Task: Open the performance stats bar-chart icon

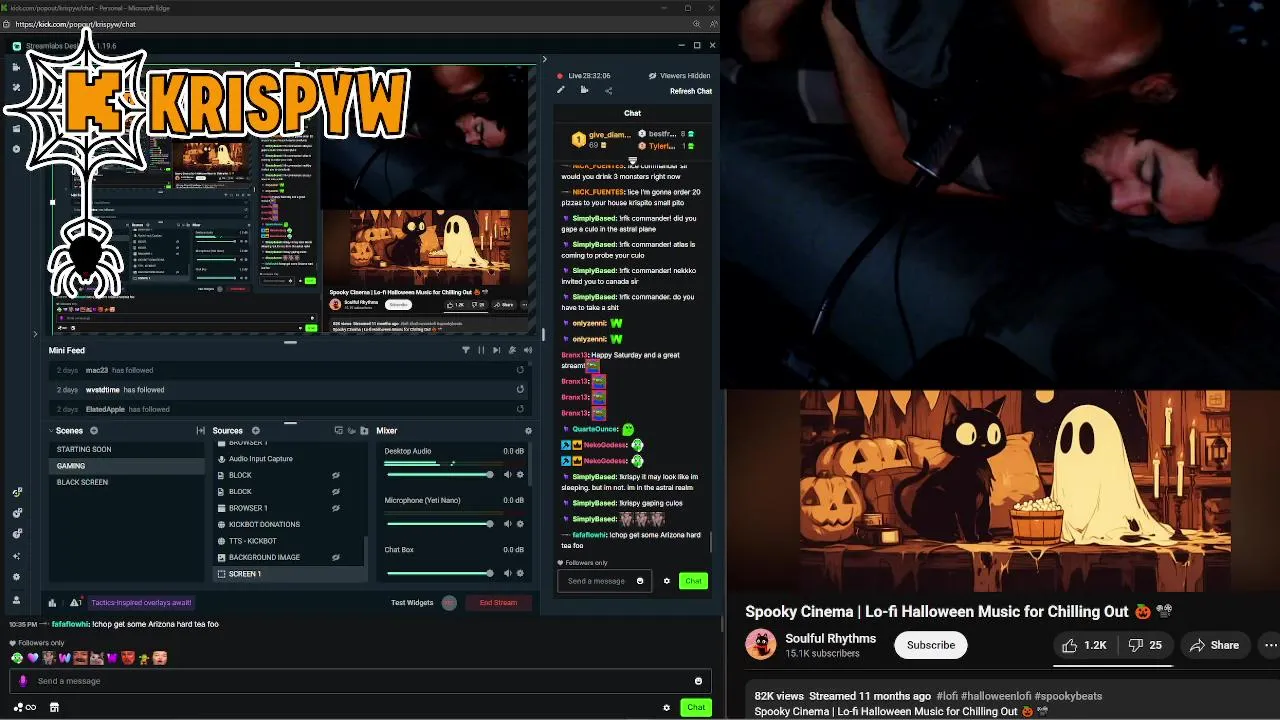Action: 52,603
